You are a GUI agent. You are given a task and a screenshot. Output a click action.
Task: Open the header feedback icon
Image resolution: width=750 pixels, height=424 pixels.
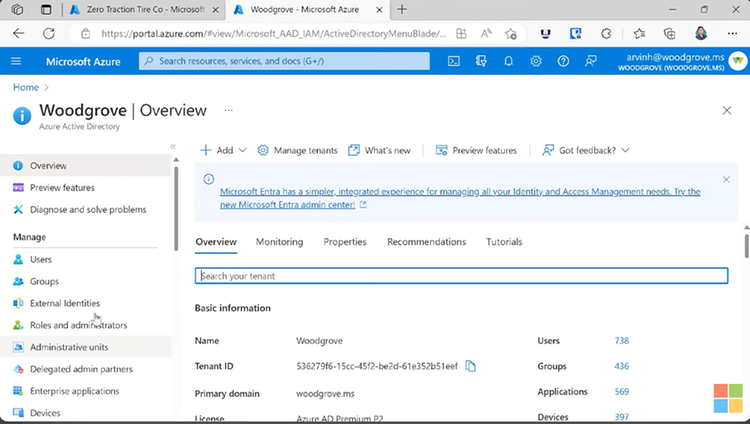pos(591,61)
